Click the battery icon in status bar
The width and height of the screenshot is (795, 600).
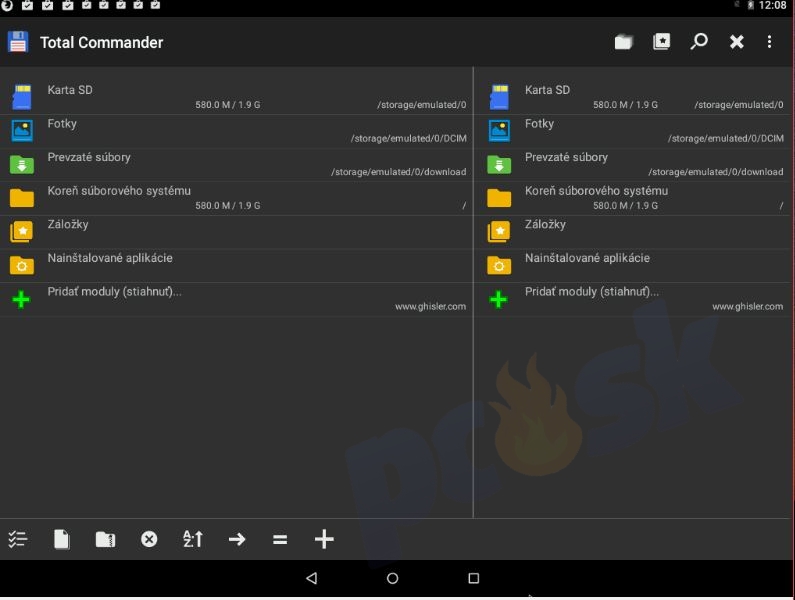point(751,5)
